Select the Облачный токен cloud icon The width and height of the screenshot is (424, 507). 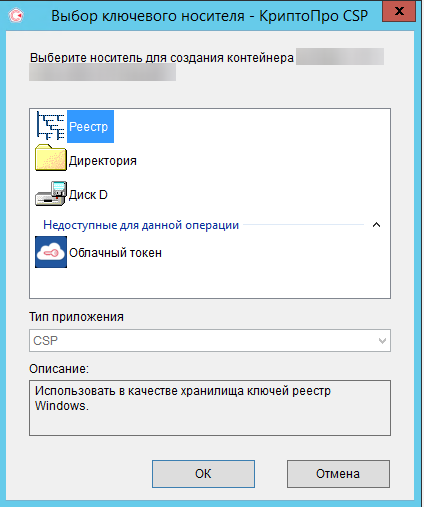pyautogui.click(x=51, y=252)
